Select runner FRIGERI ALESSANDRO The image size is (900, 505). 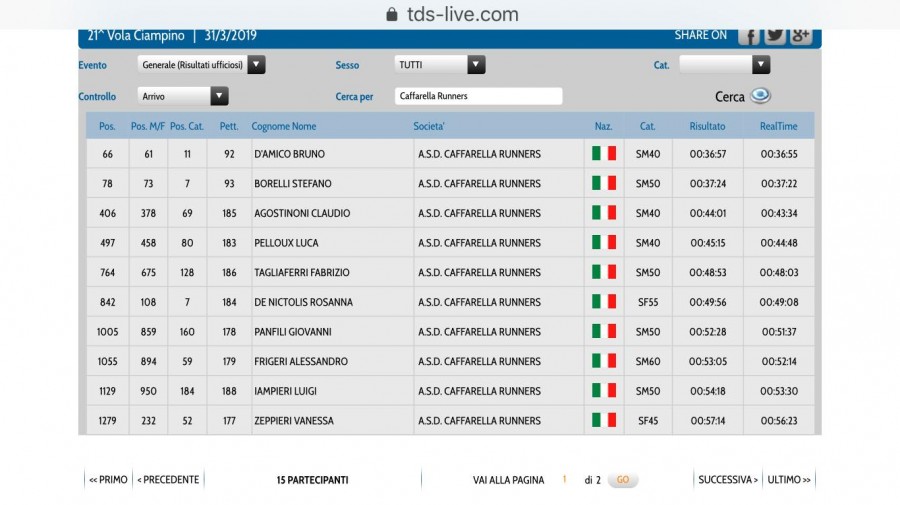[301, 361]
